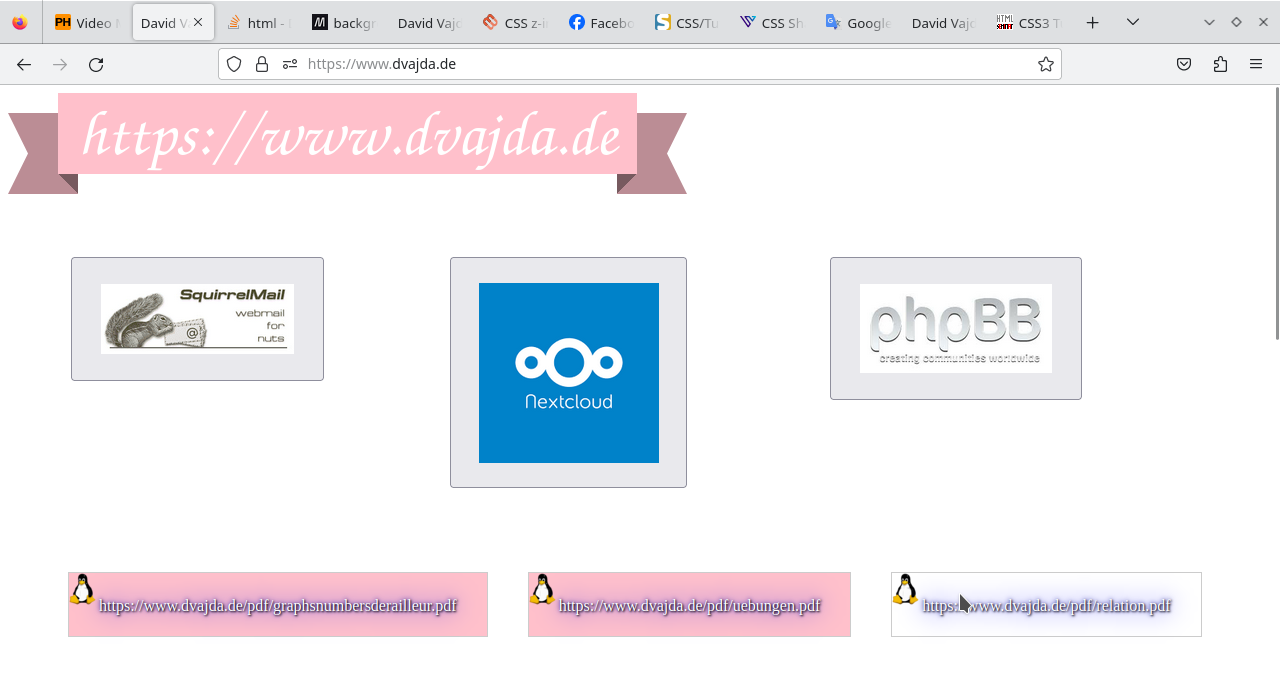Go back using the back arrow
Image resolution: width=1280 pixels, height=676 pixels.
coord(24,64)
